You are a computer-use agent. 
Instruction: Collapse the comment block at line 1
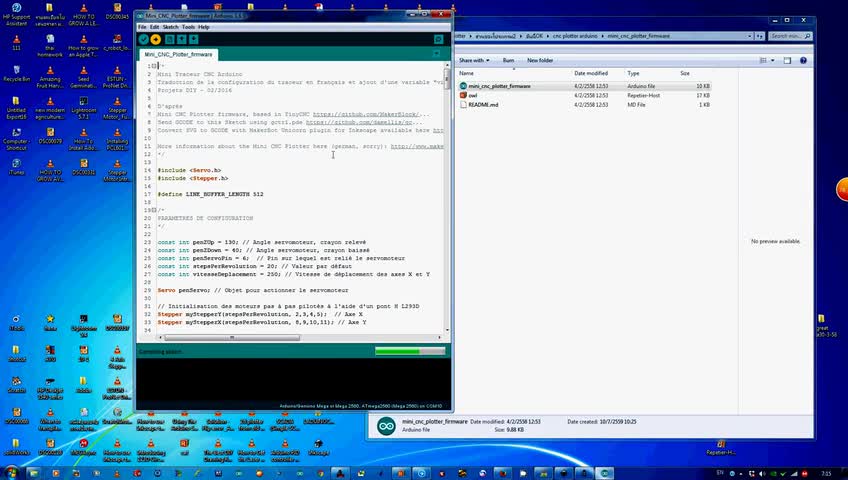pyautogui.click(x=154, y=66)
